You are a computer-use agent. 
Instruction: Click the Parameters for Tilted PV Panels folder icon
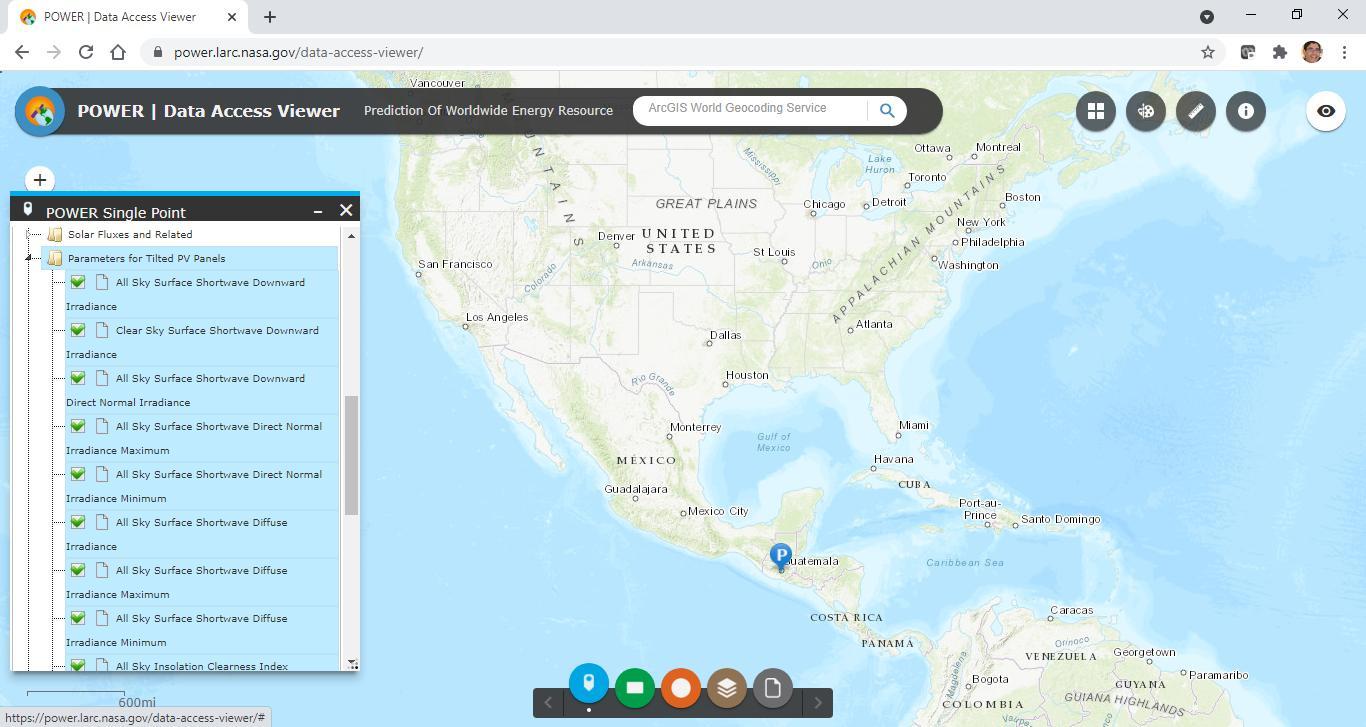click(55, 259)
